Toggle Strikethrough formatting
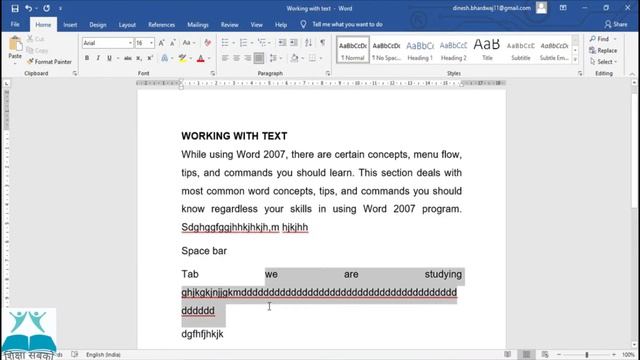This screenshot has width=640, height=360. pyautogui.click(x=128, y=58)
